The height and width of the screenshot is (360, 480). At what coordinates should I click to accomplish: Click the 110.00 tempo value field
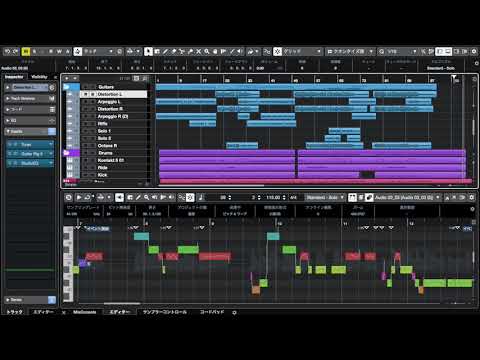[x=273, y=198]
